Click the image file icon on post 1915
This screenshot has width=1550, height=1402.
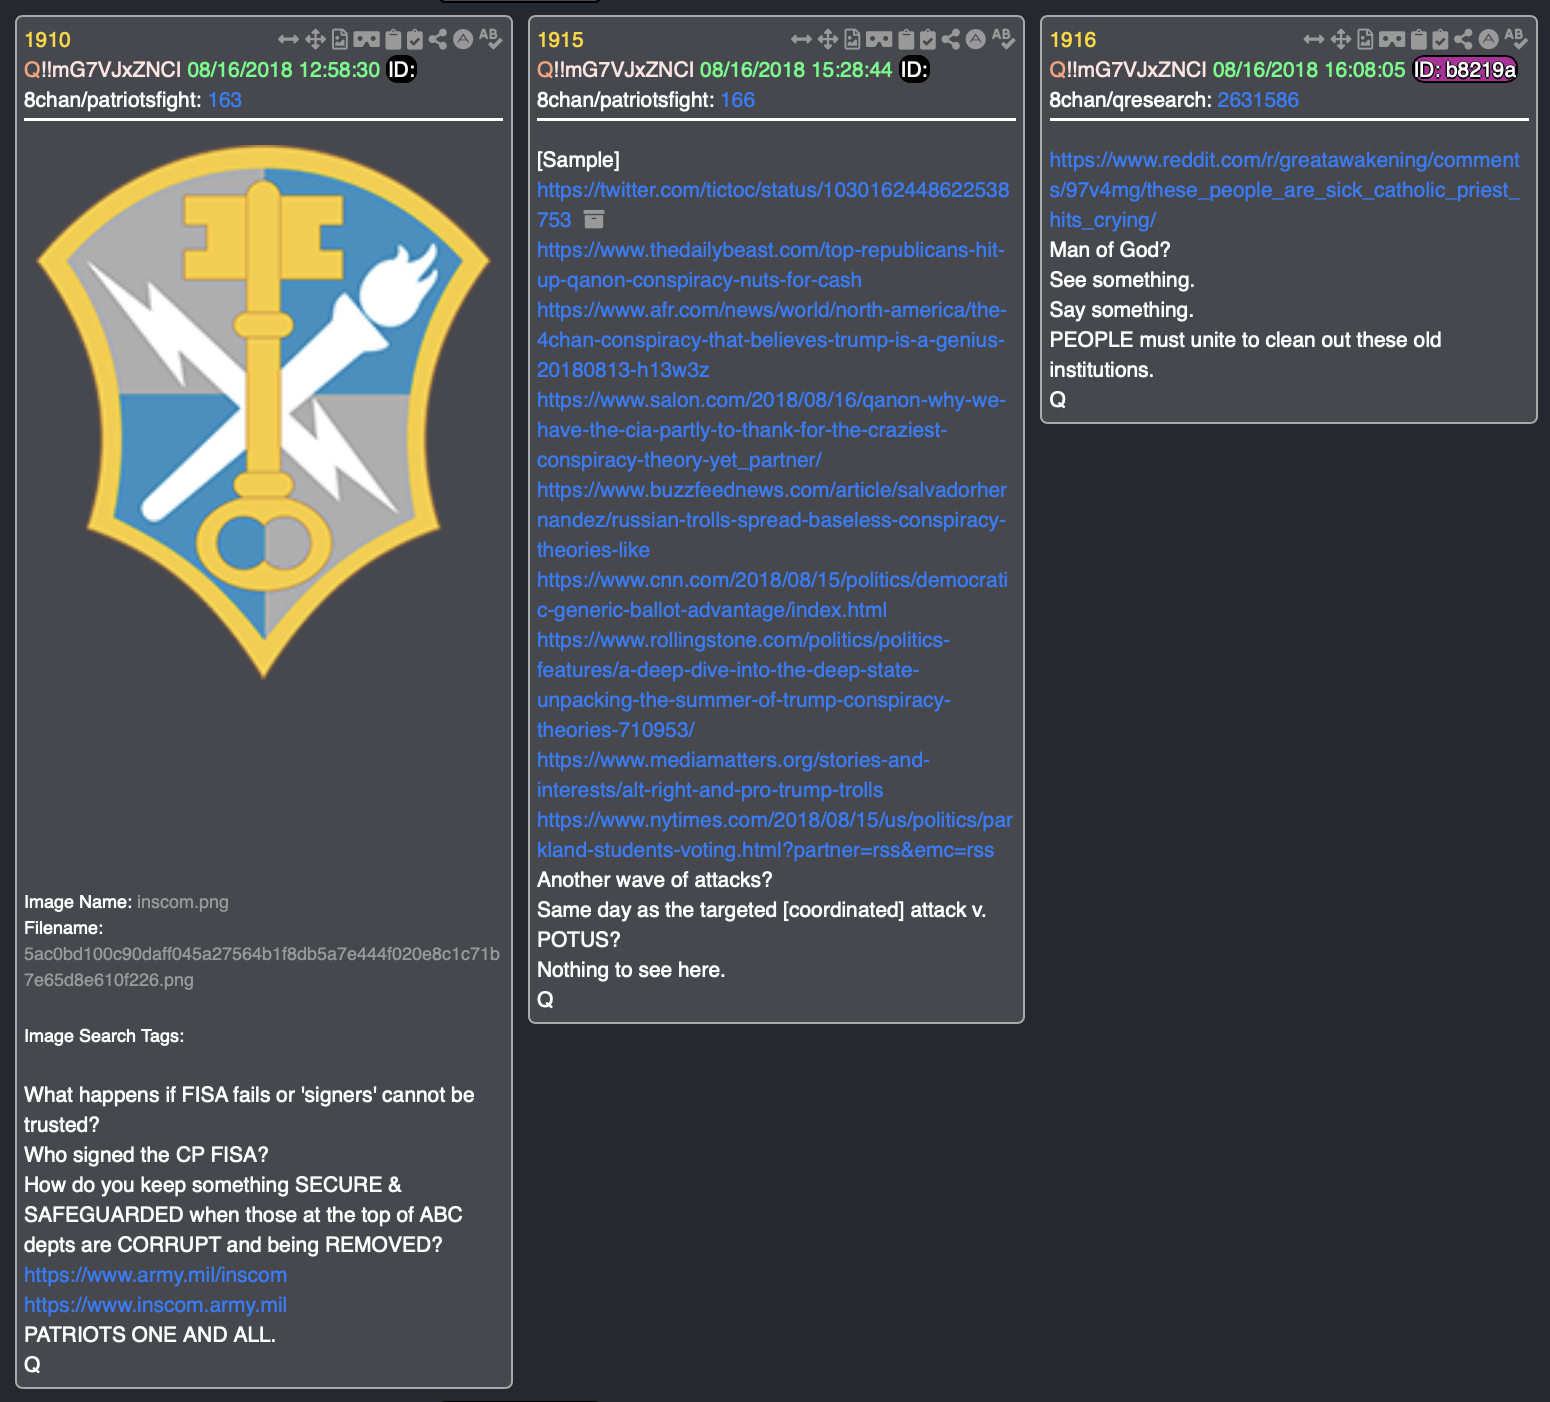(853, 39)
